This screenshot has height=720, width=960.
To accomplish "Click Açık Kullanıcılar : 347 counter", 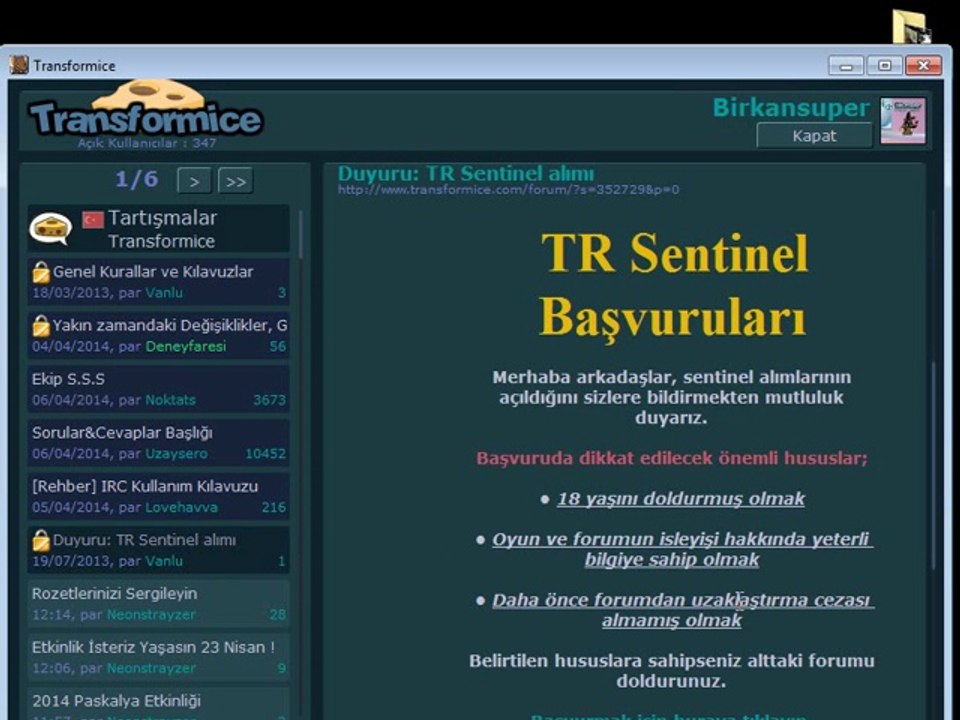I will tap(147, 143).
